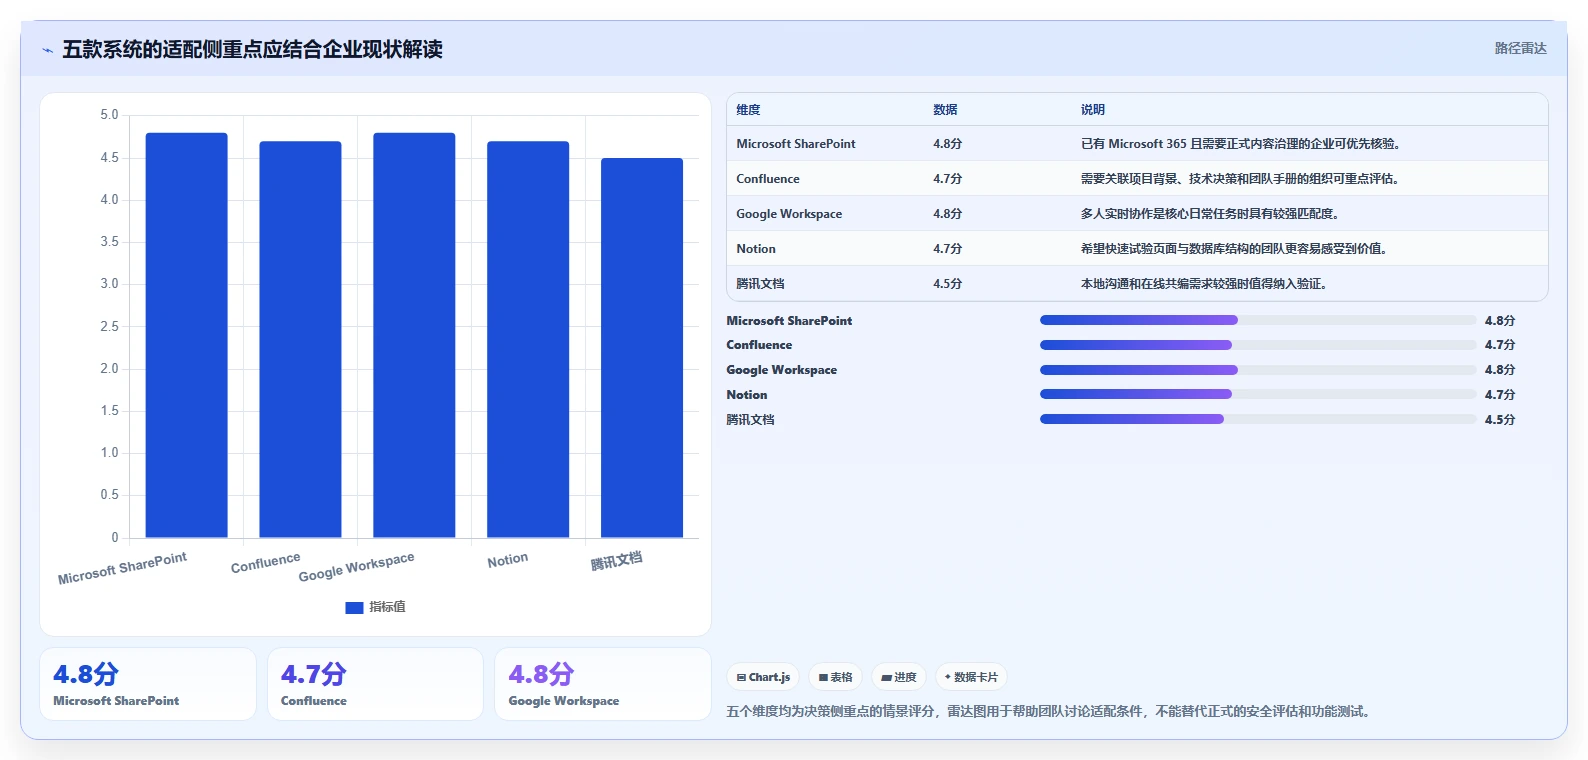
Task: Click the 指标值 legend text
Action: (x=387, y=607)
